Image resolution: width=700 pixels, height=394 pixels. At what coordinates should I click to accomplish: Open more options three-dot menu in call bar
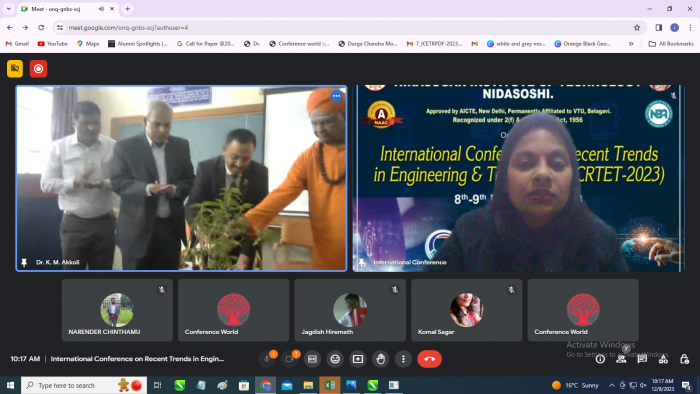(x=404, y=359)
